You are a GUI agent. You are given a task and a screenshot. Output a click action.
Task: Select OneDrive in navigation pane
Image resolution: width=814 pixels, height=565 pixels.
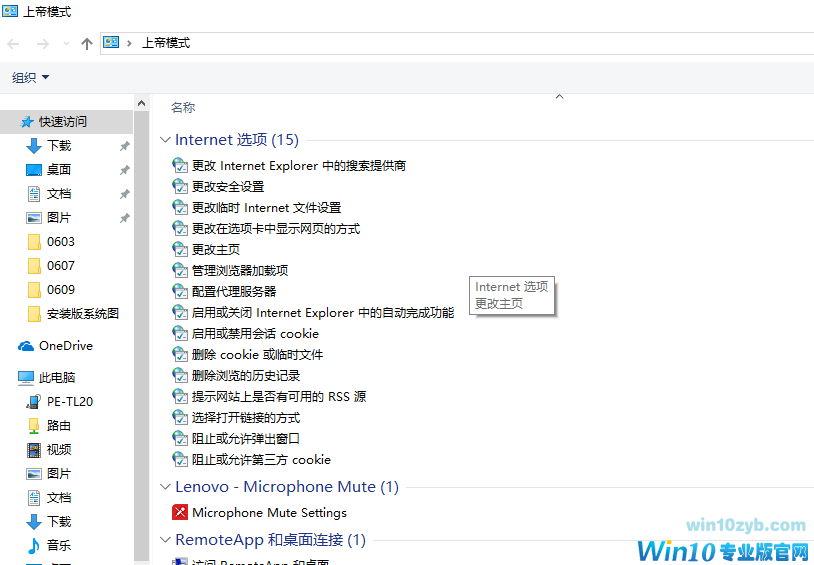66,346
